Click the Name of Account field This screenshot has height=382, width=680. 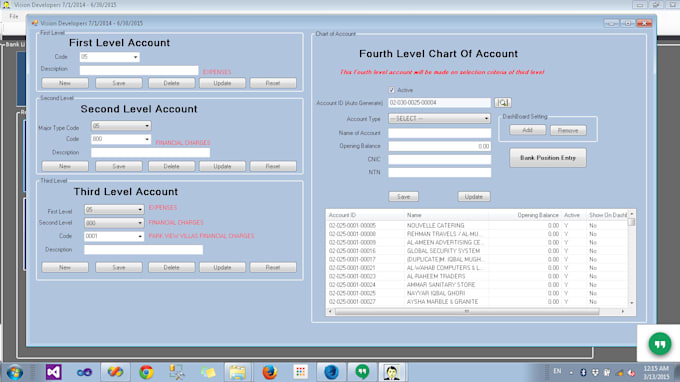[439, 133]
